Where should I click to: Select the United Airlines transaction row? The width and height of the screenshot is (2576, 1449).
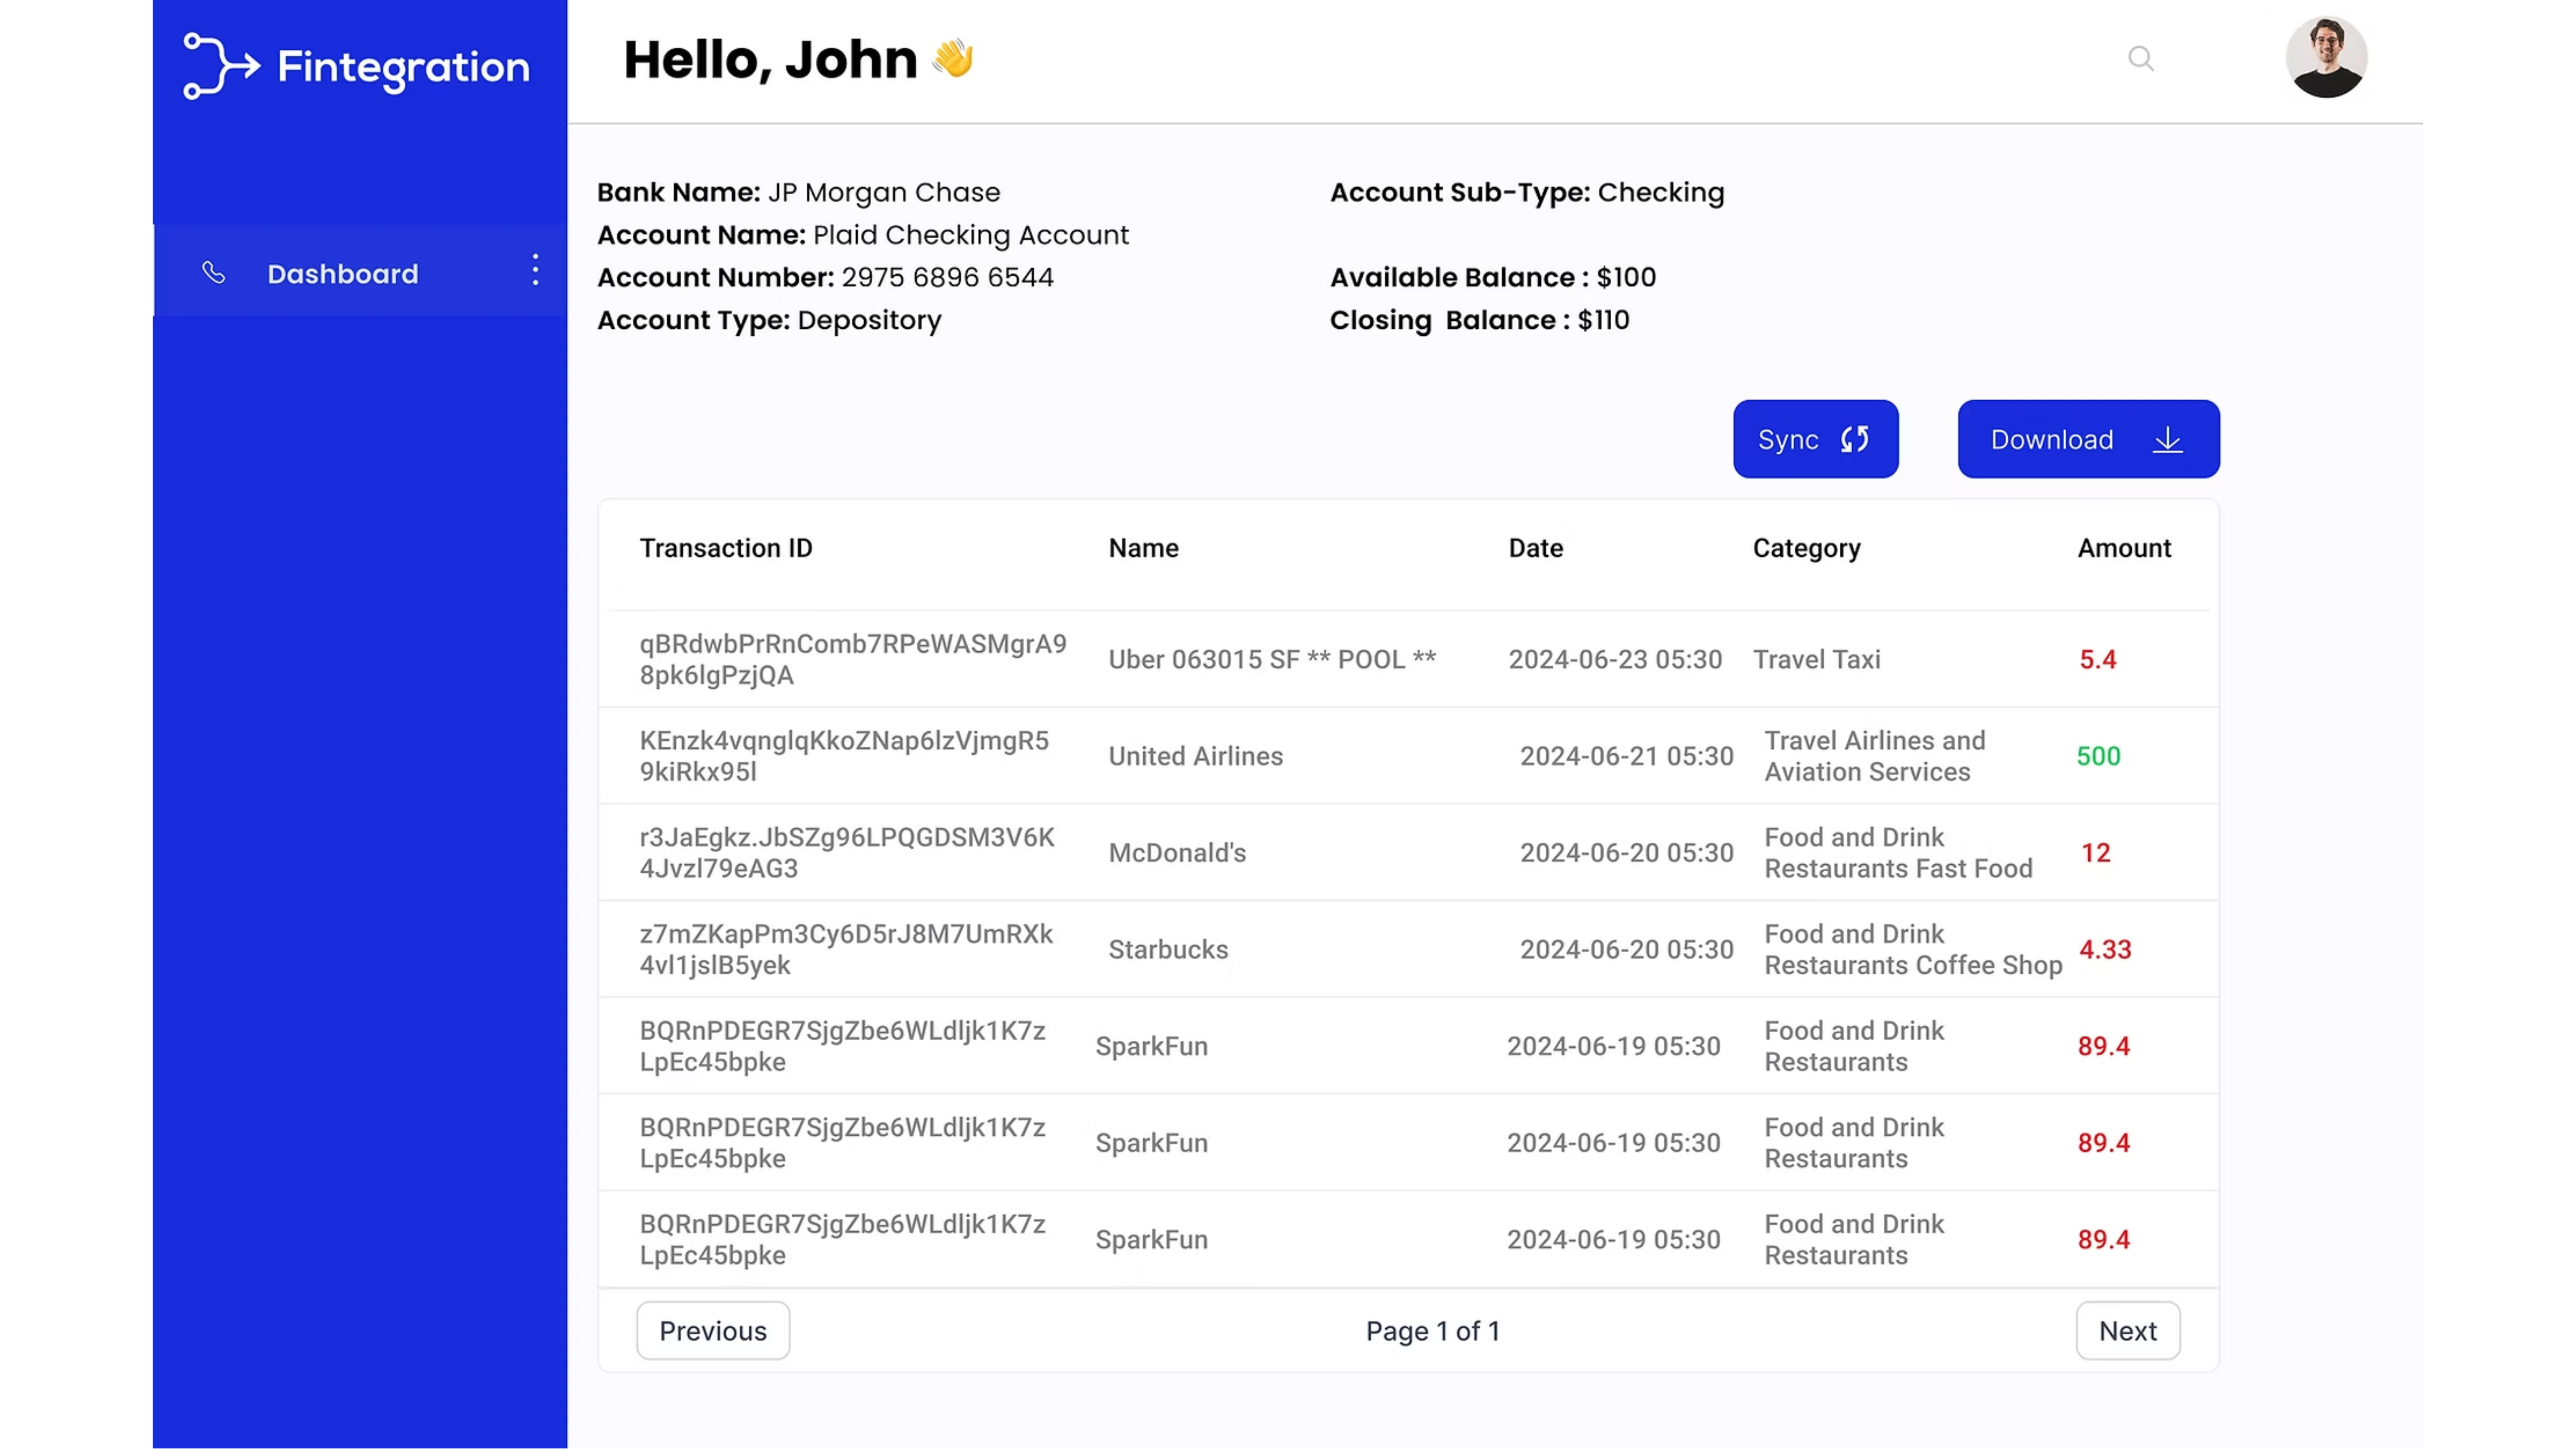1195,756
